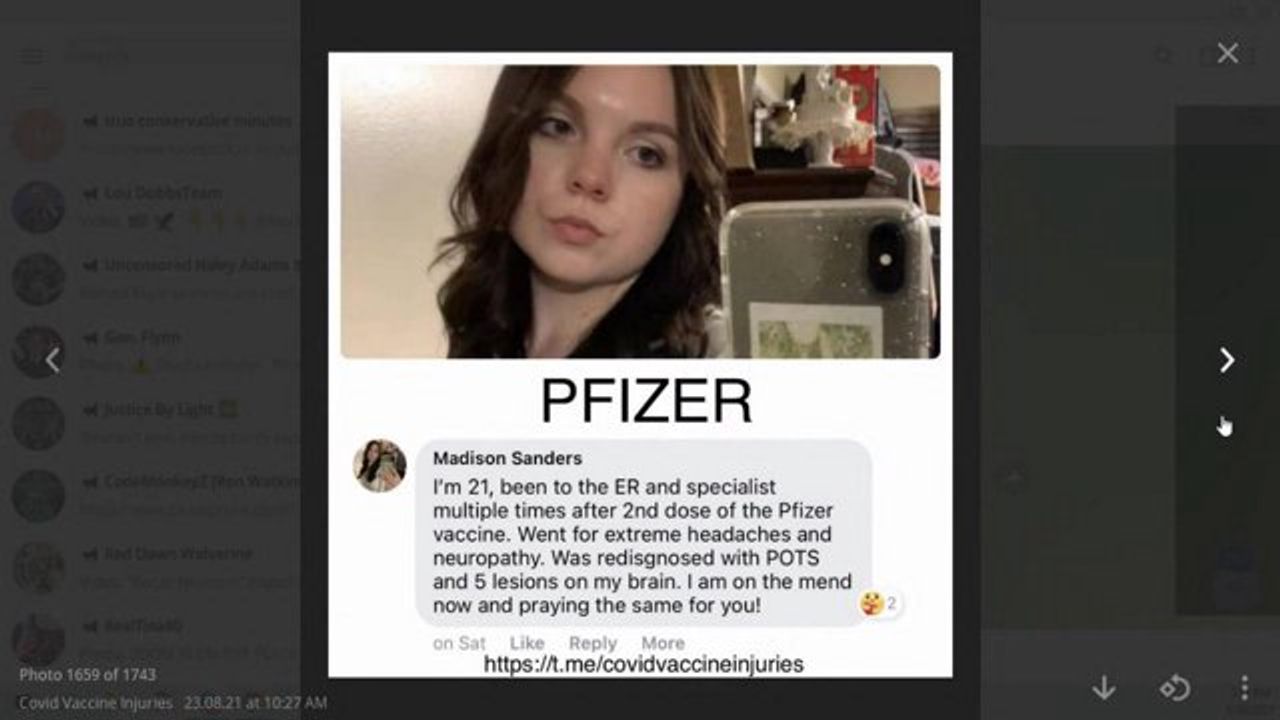Image resolution: width=1280 pixels, height=720 pixels.
Task: Select the Red Dawn Wolverine channel
Action: click(x=150, y=568)
